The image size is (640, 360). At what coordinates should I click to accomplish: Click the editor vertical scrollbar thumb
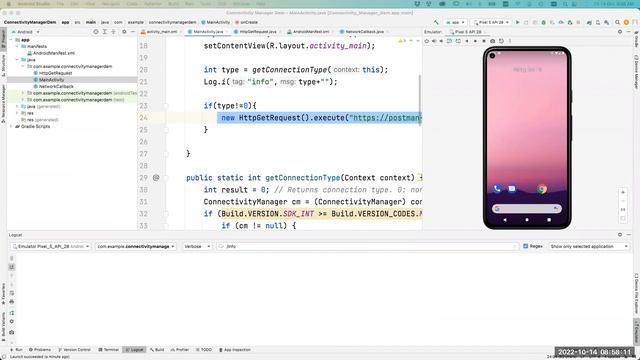point(420,99)
